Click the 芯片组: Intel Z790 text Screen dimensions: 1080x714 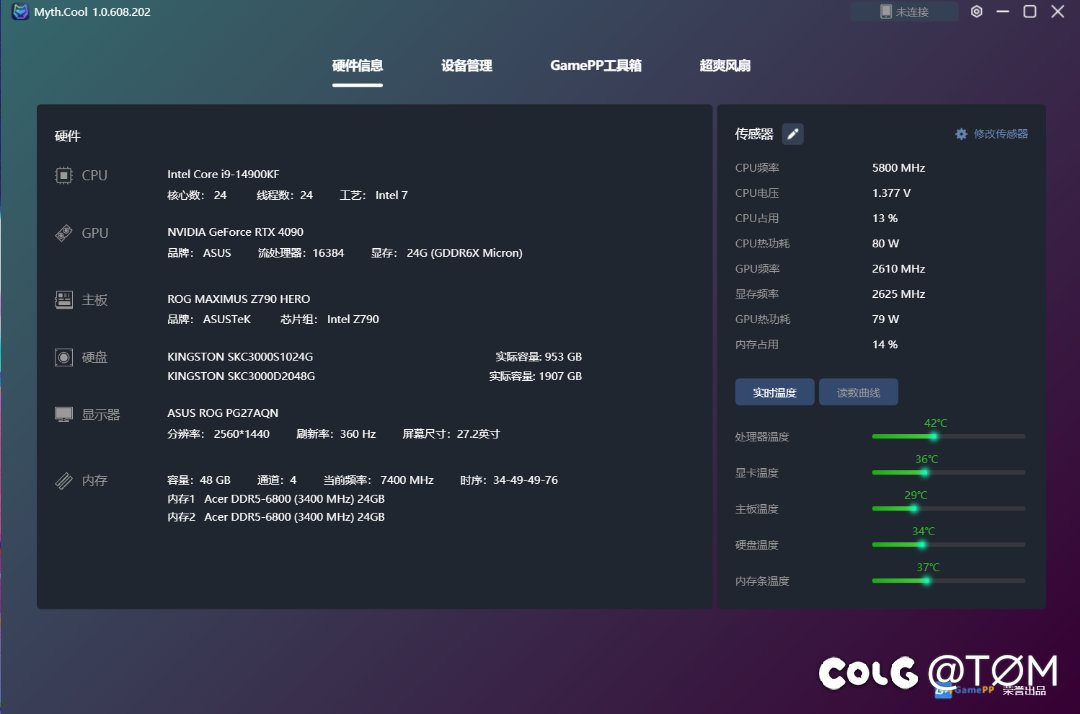pos(330,319)
